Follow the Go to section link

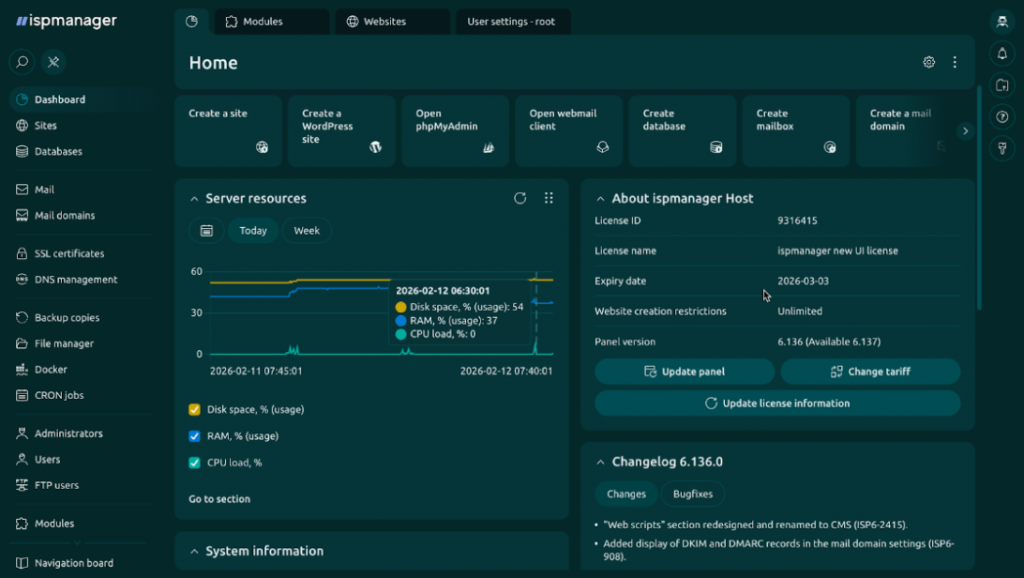pos(219,499)
